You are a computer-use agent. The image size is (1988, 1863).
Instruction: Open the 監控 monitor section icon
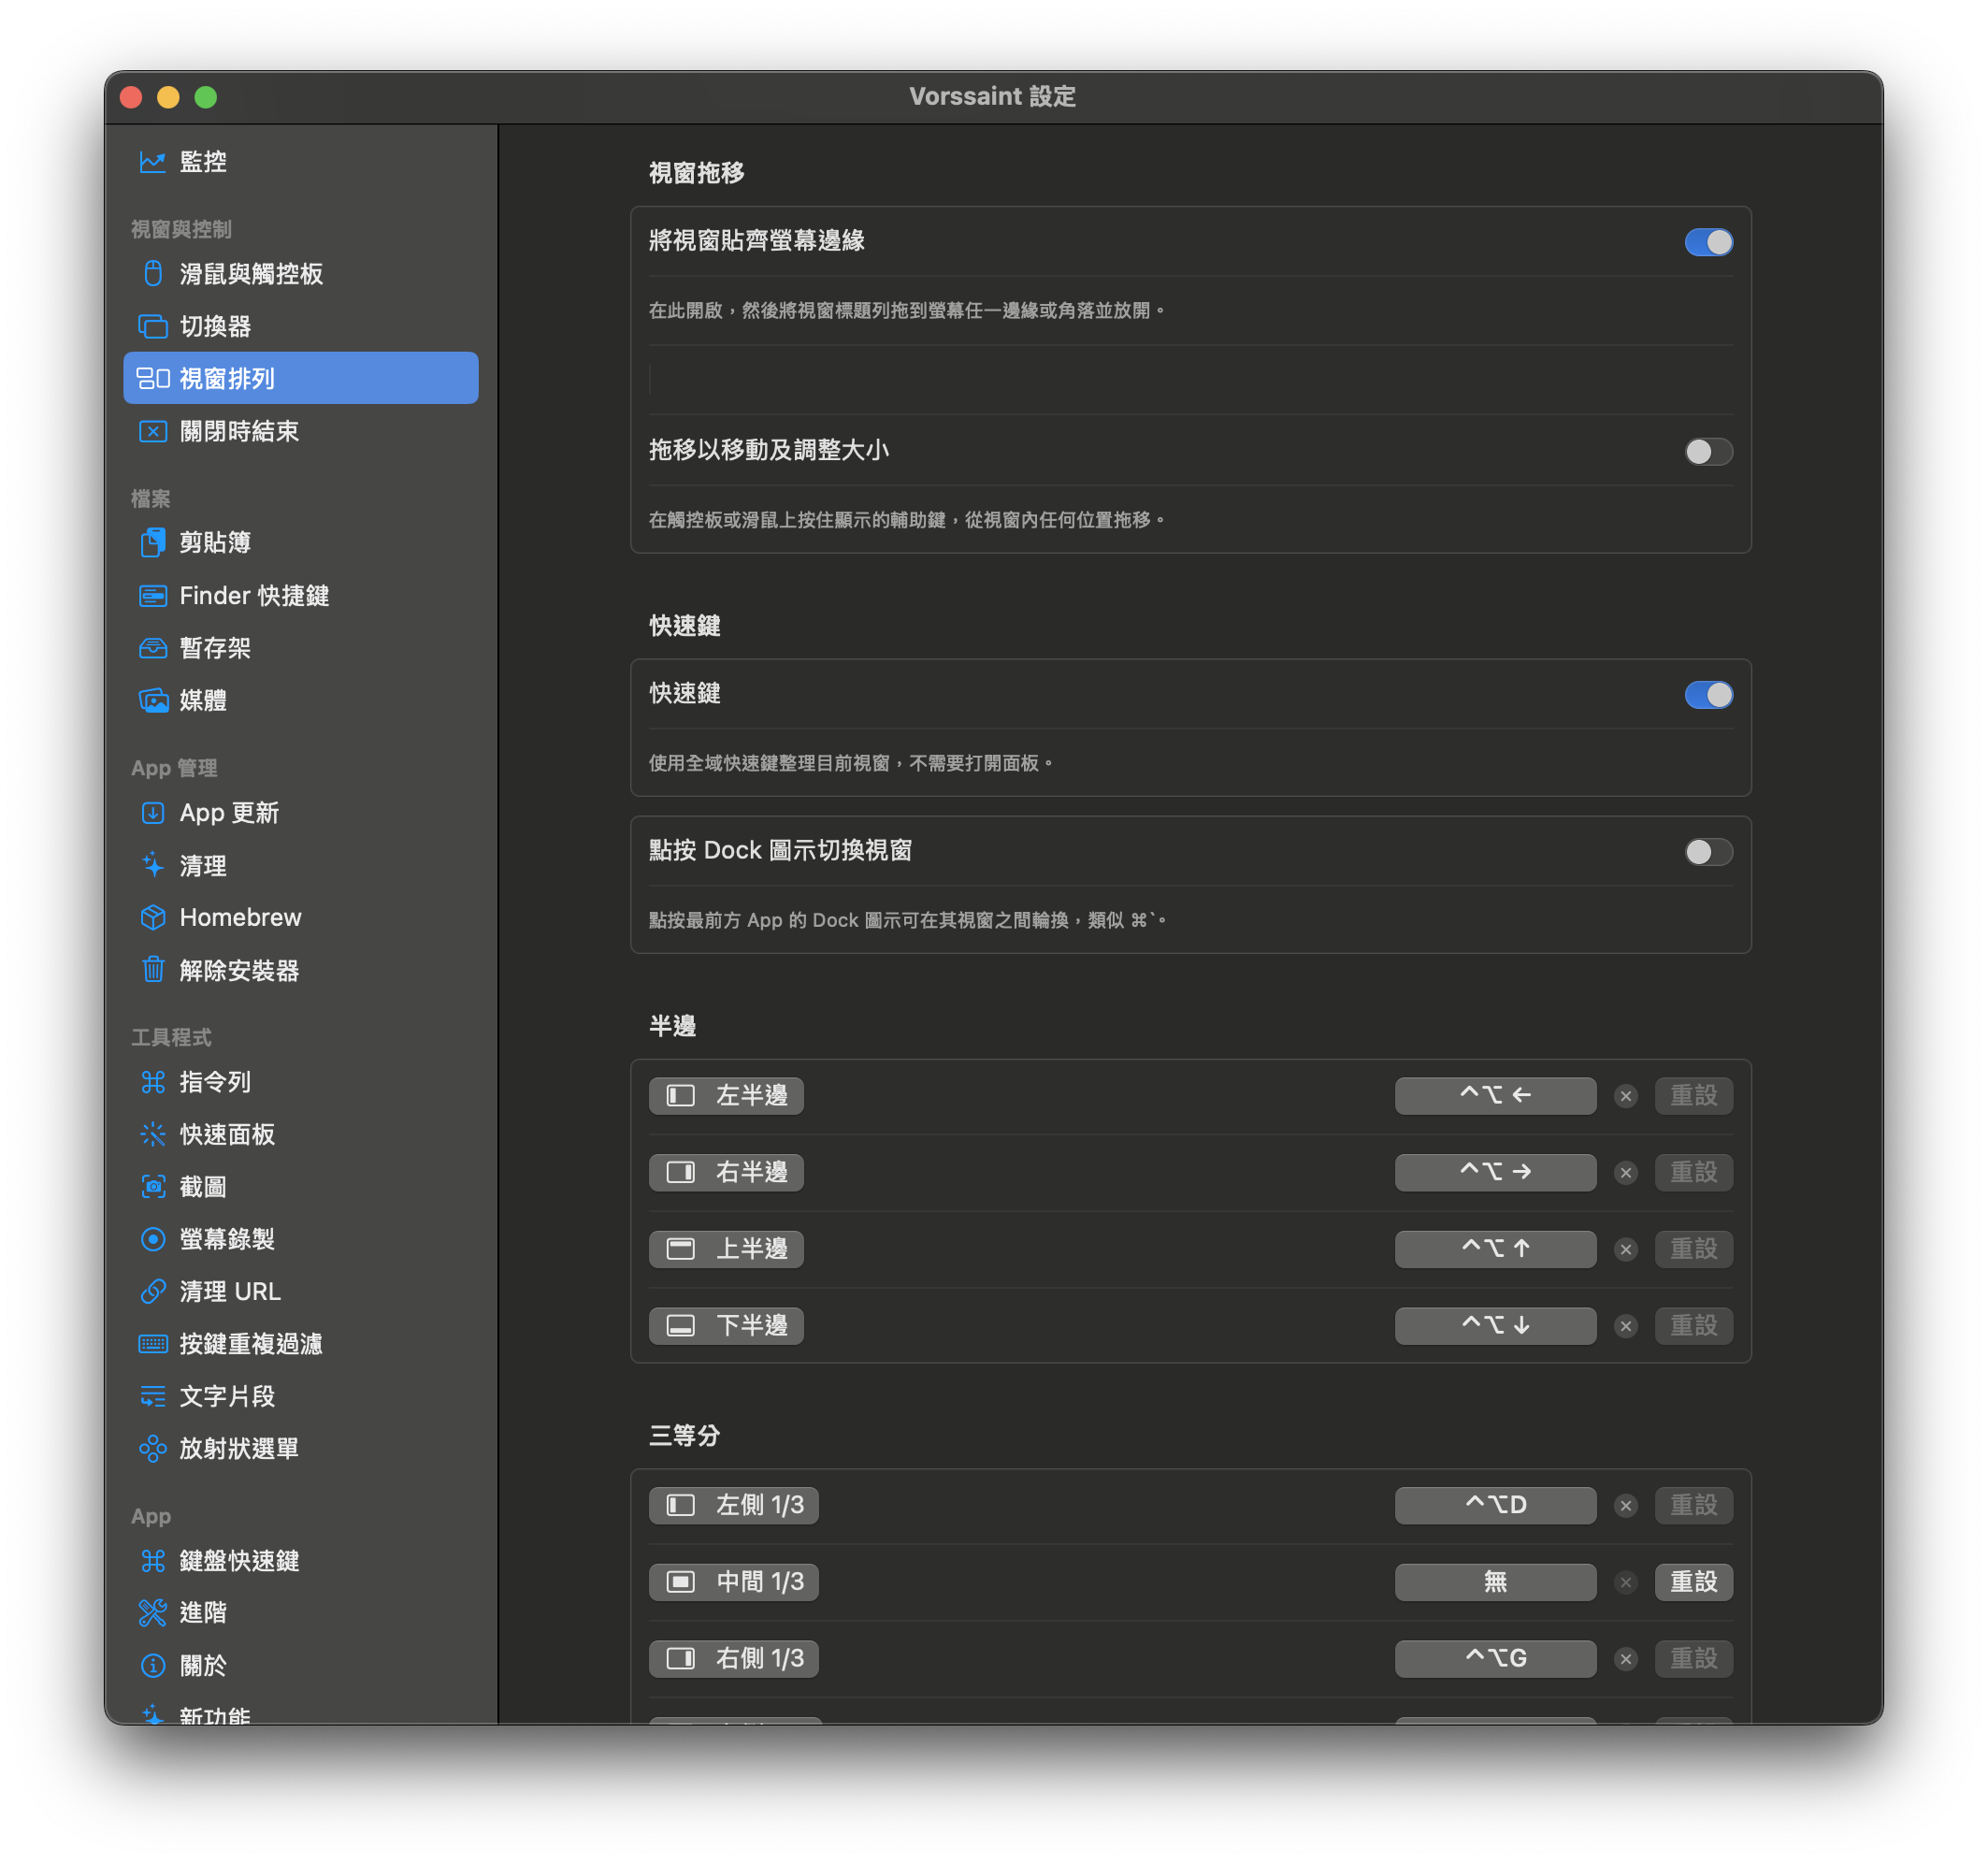152,162
